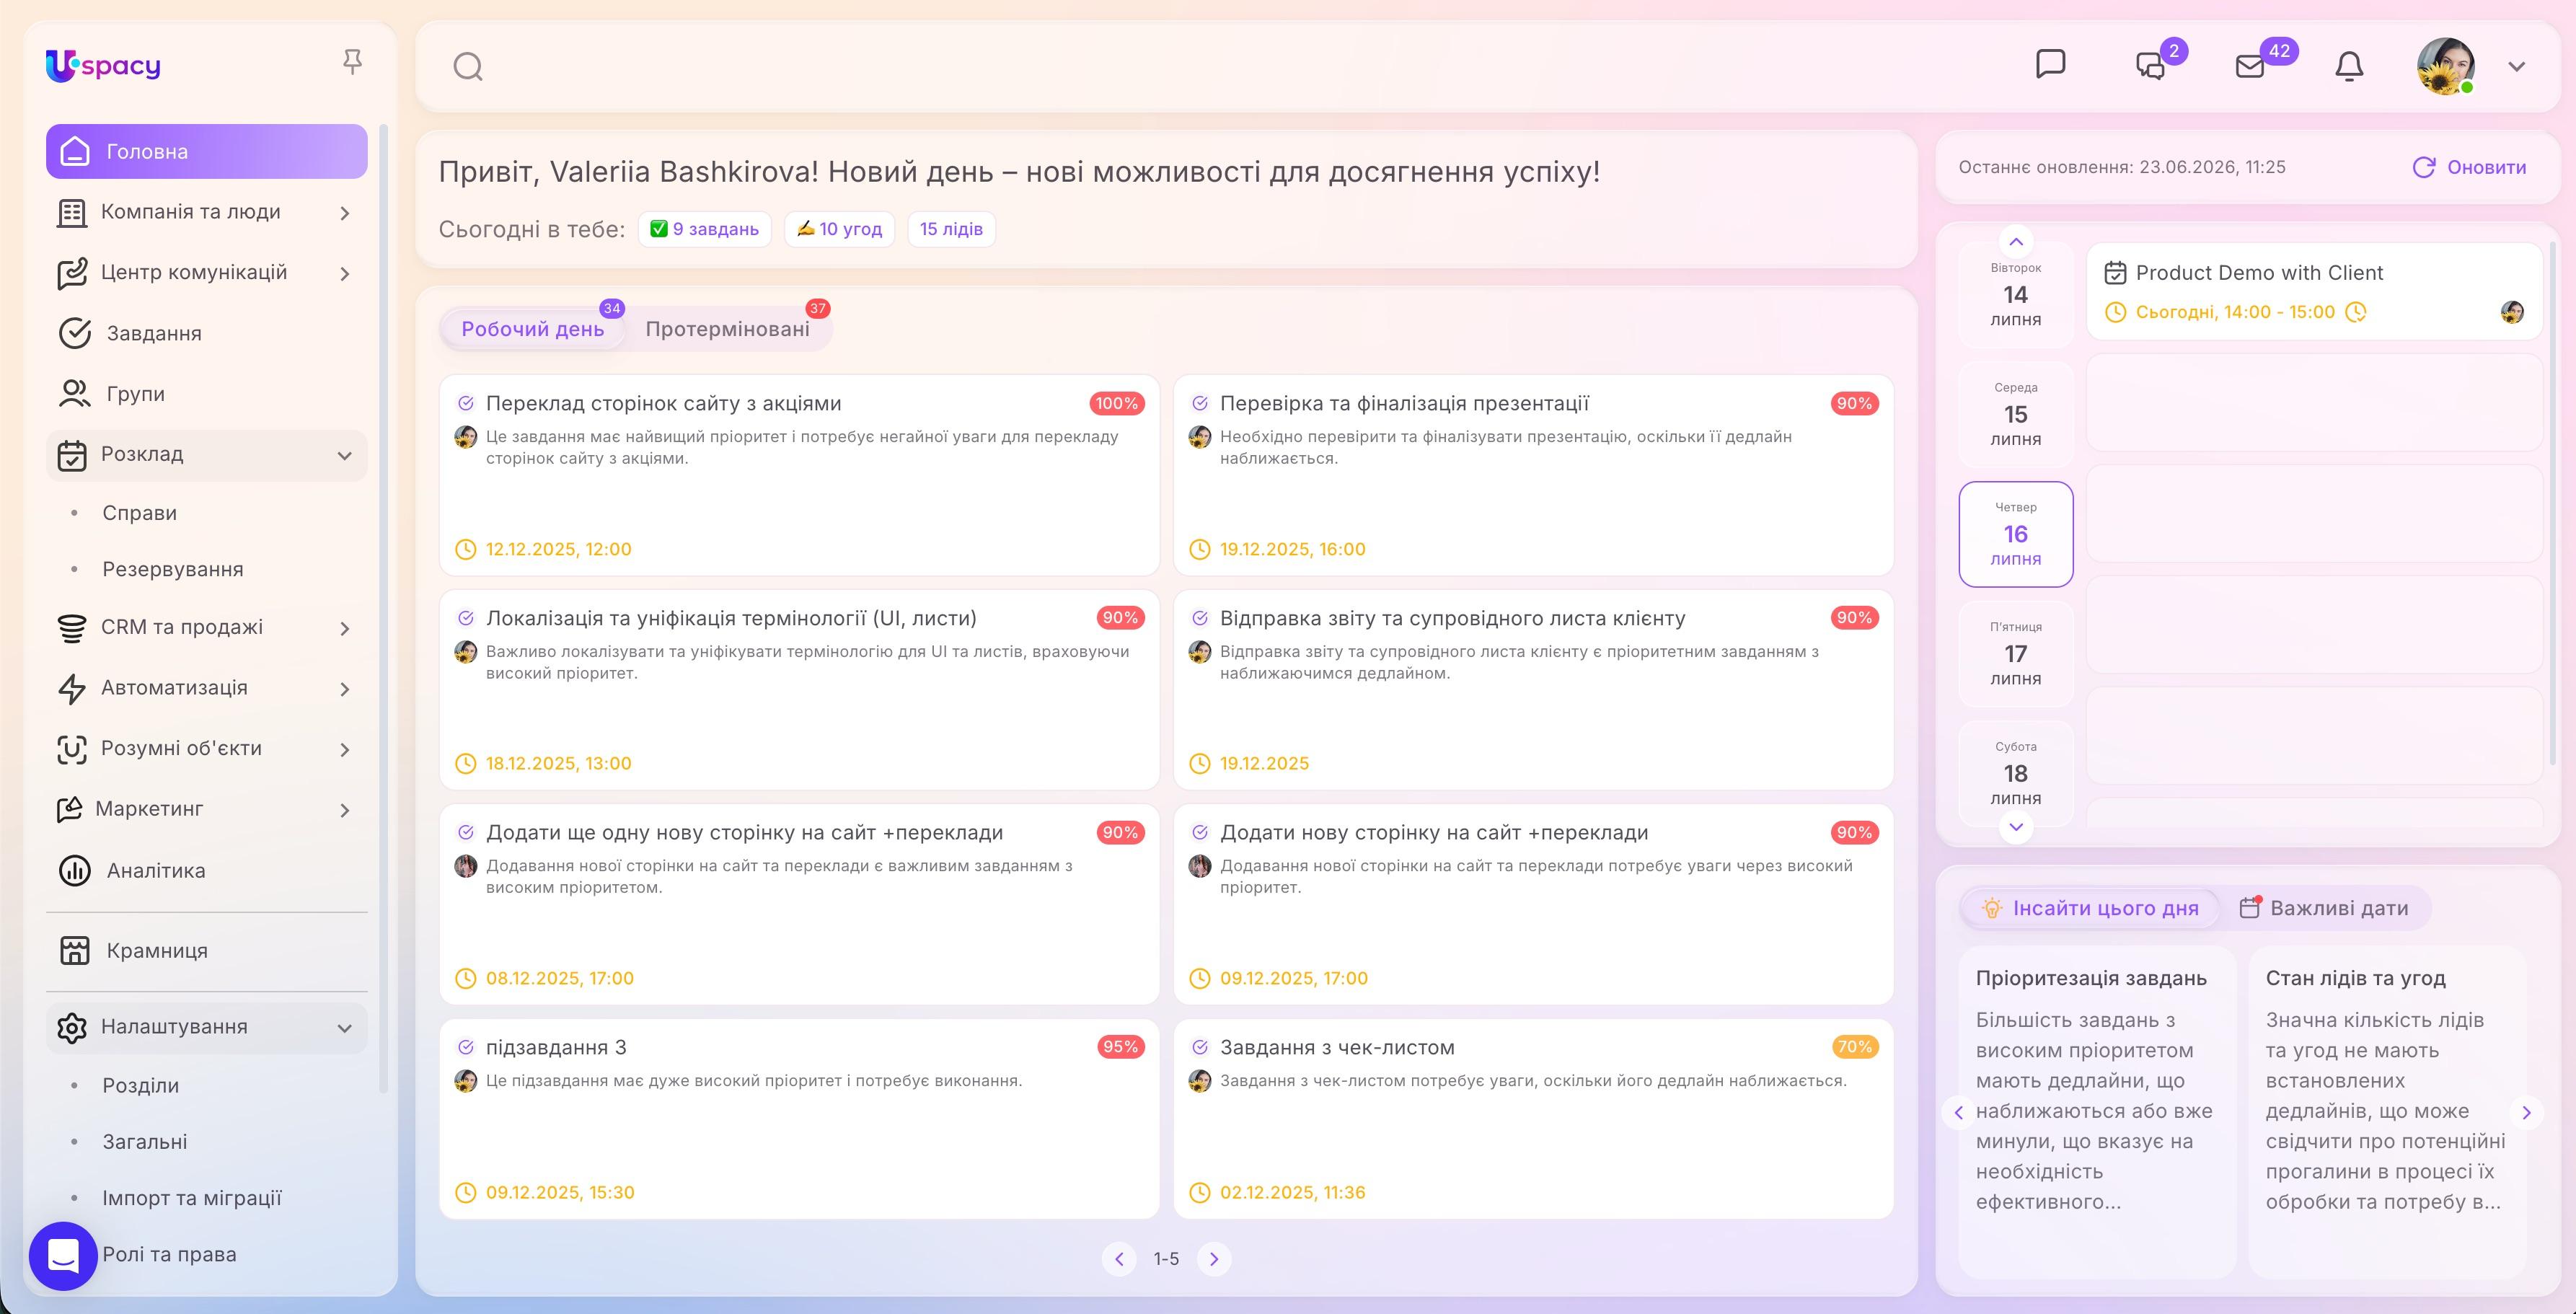Check off the 'підзавдання 3' task circle
Viewport: 2576px width, 1314px height.
466,1047
